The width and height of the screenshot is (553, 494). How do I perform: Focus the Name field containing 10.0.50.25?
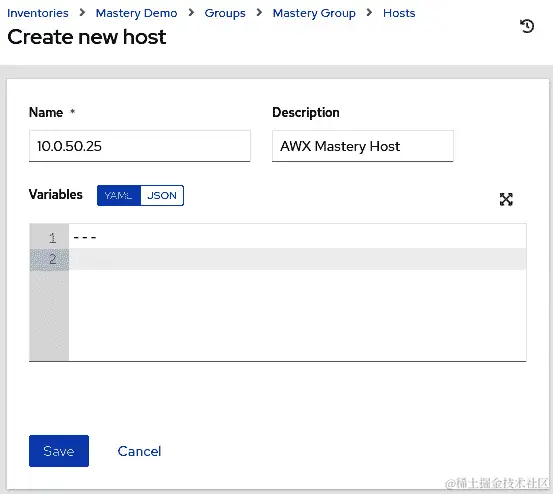click(x=140, y=146)
